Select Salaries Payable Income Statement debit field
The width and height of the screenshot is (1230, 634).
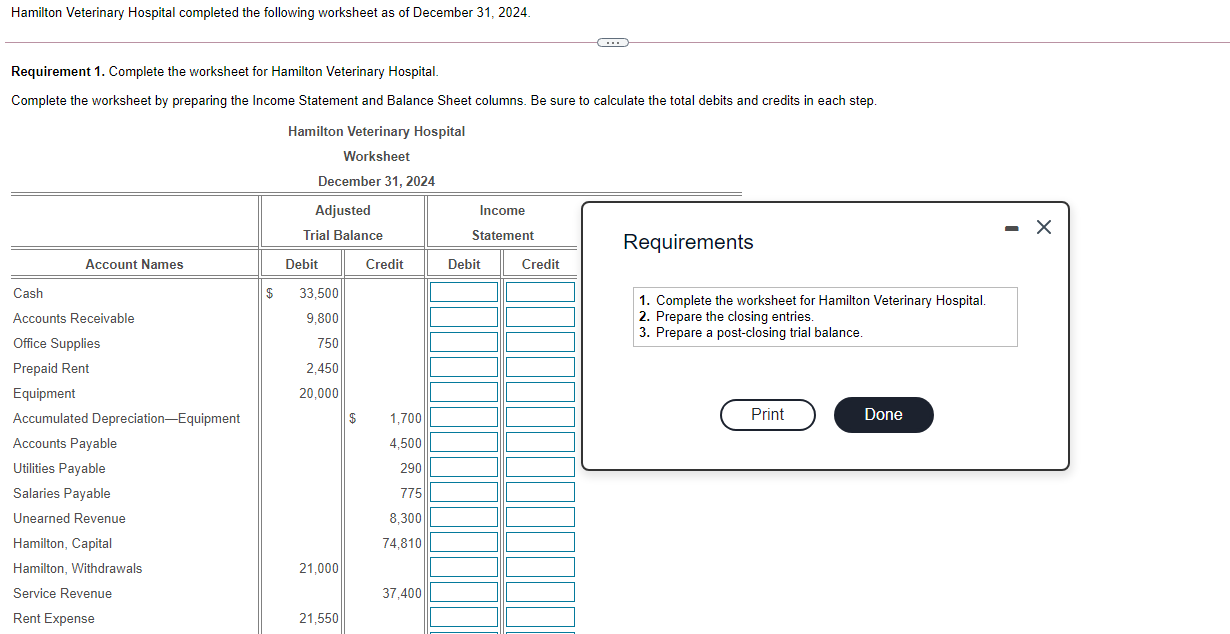click(464, 492)
